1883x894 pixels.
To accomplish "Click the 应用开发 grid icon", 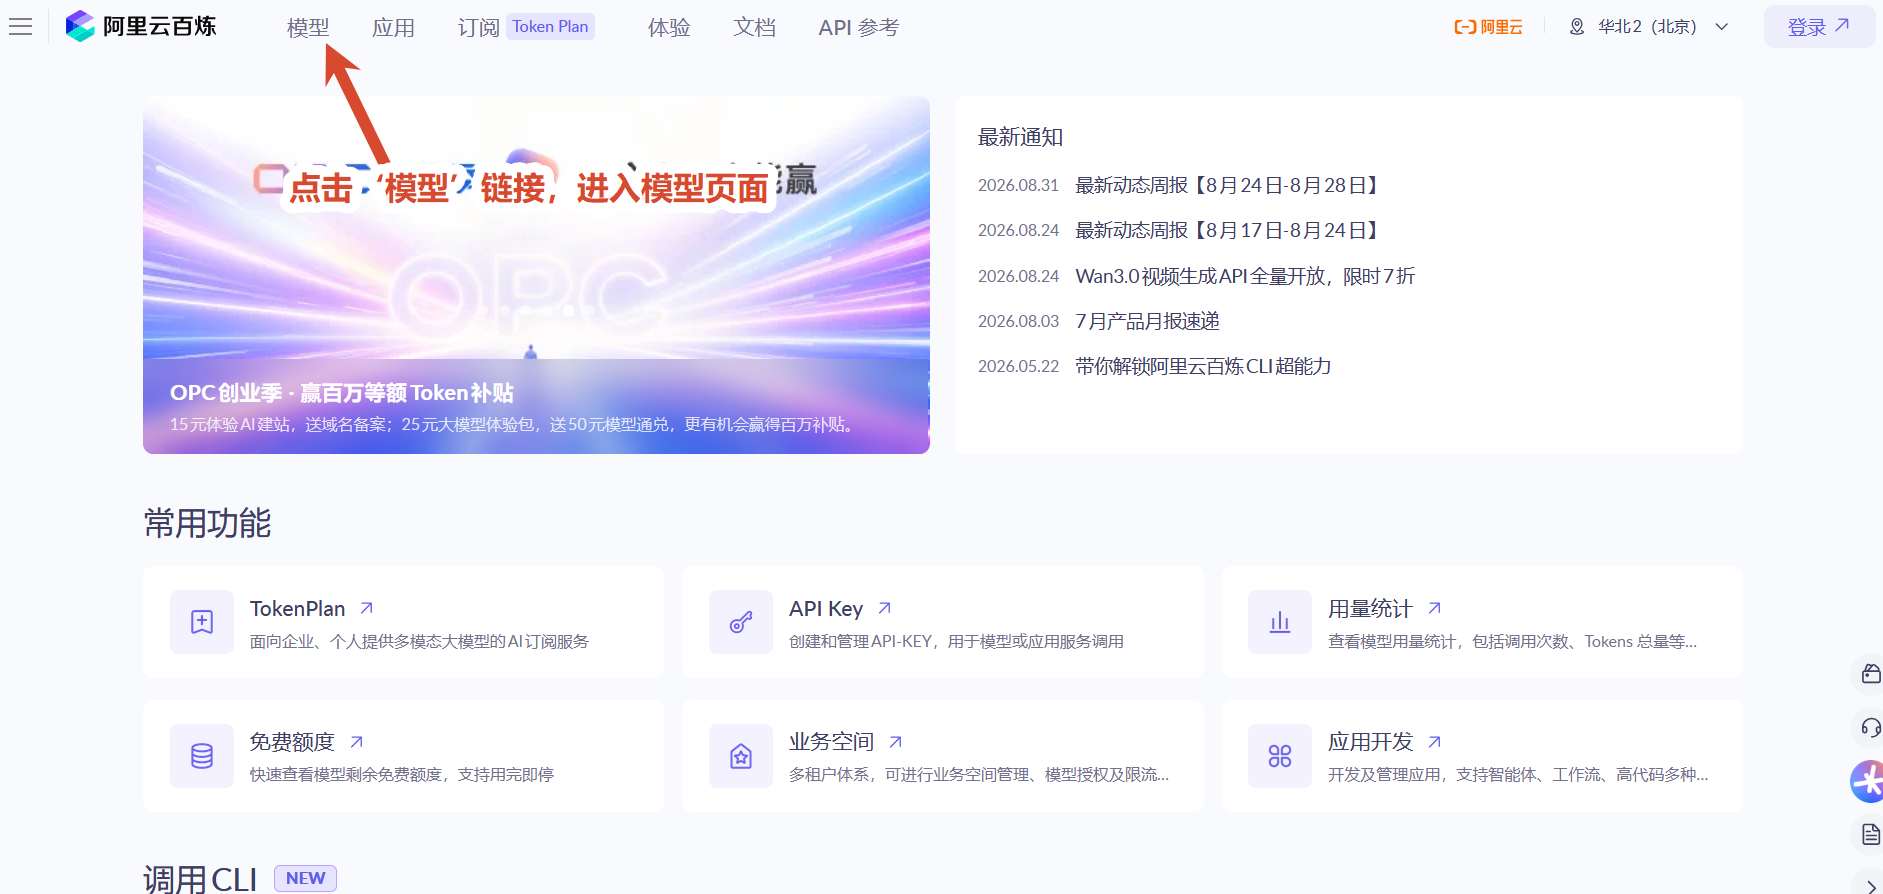I will (1280, 756).
